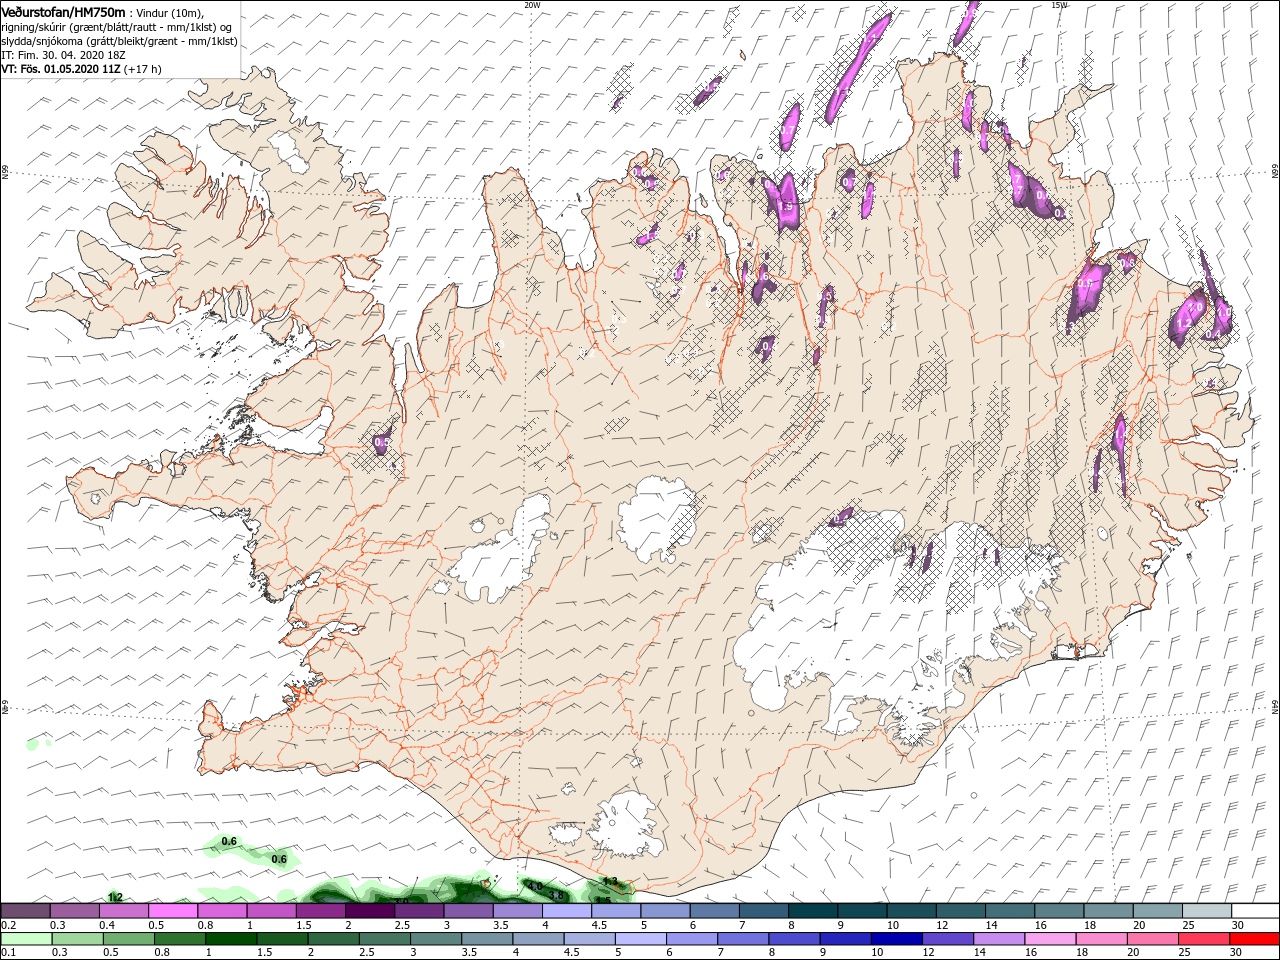Click the '(+17 h)' forecast offset text
This screenshot has width=1280, height=960.
coord(143,69)
